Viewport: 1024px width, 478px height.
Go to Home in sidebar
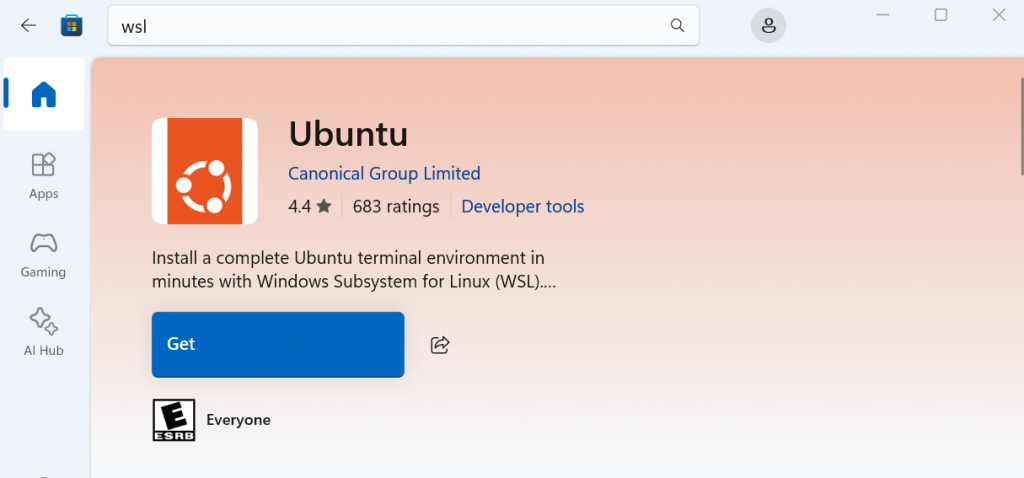click(x=44, y=95)
